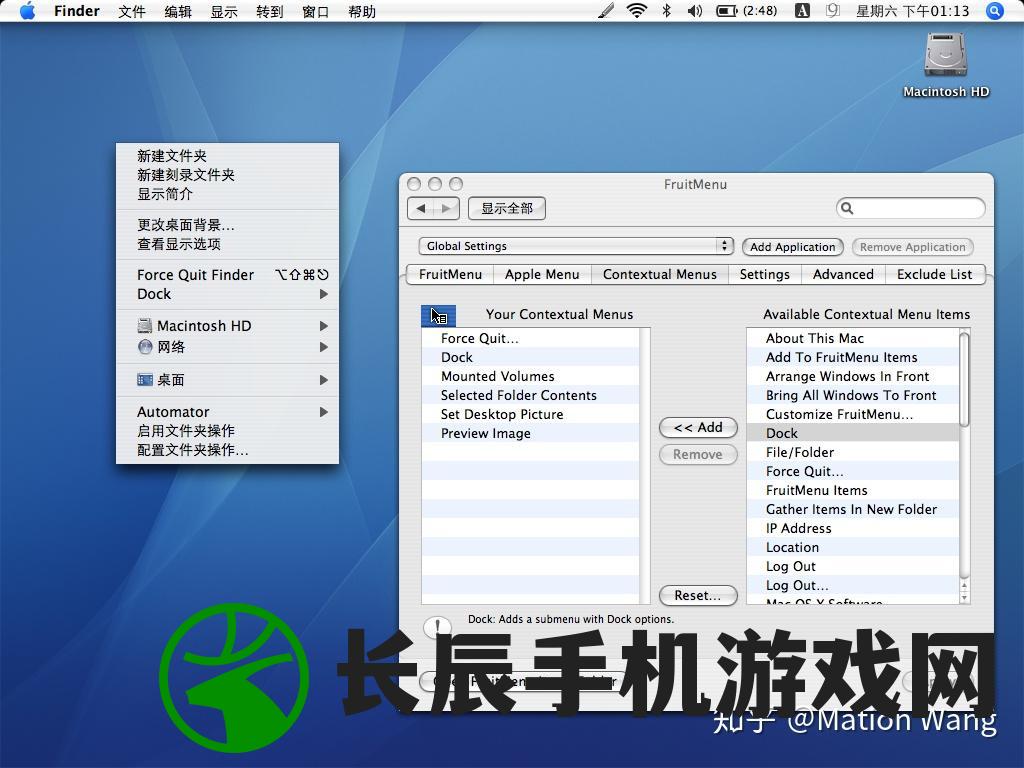Click the network globe icon in context menu
The width and height of the screenshot is (1024, 768).
tap(145, 347)
